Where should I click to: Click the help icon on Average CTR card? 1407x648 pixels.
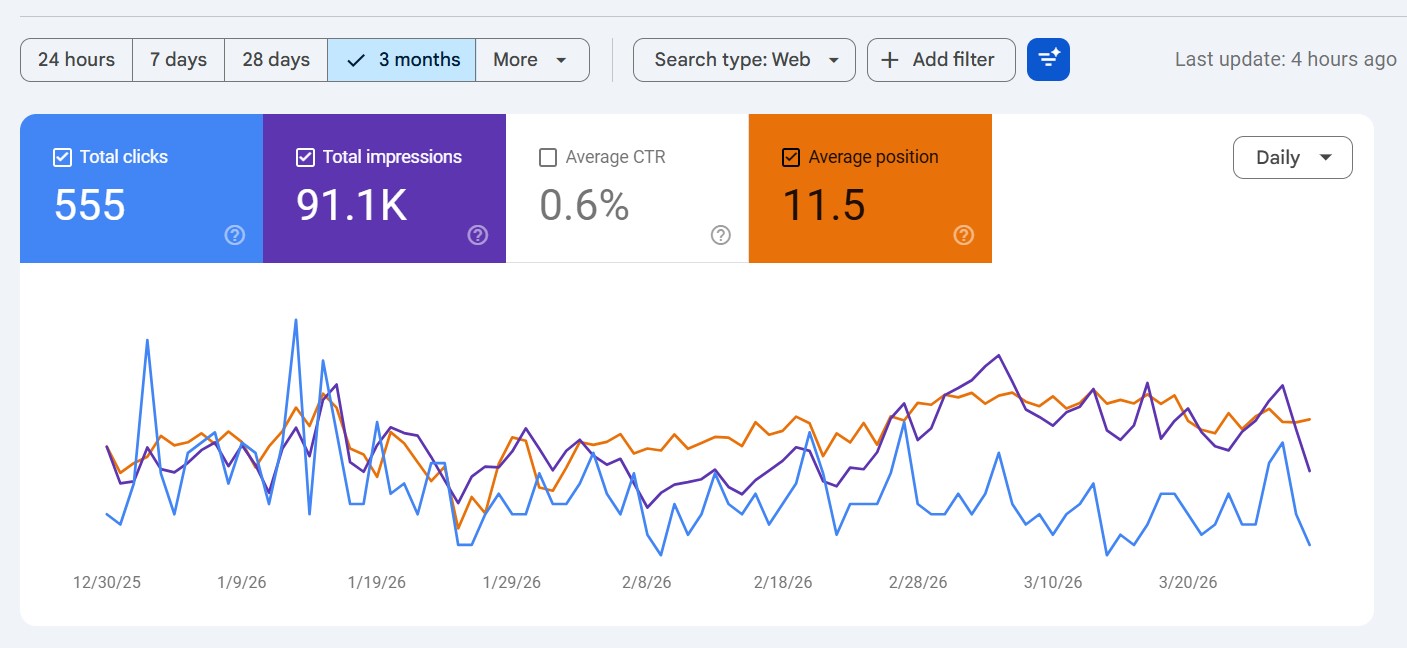pos(720,235)
